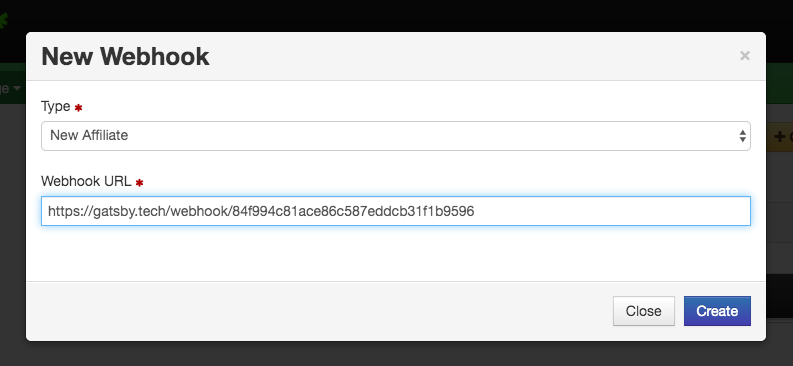
Task: Click the blue Create button
Action: (717, 311)
